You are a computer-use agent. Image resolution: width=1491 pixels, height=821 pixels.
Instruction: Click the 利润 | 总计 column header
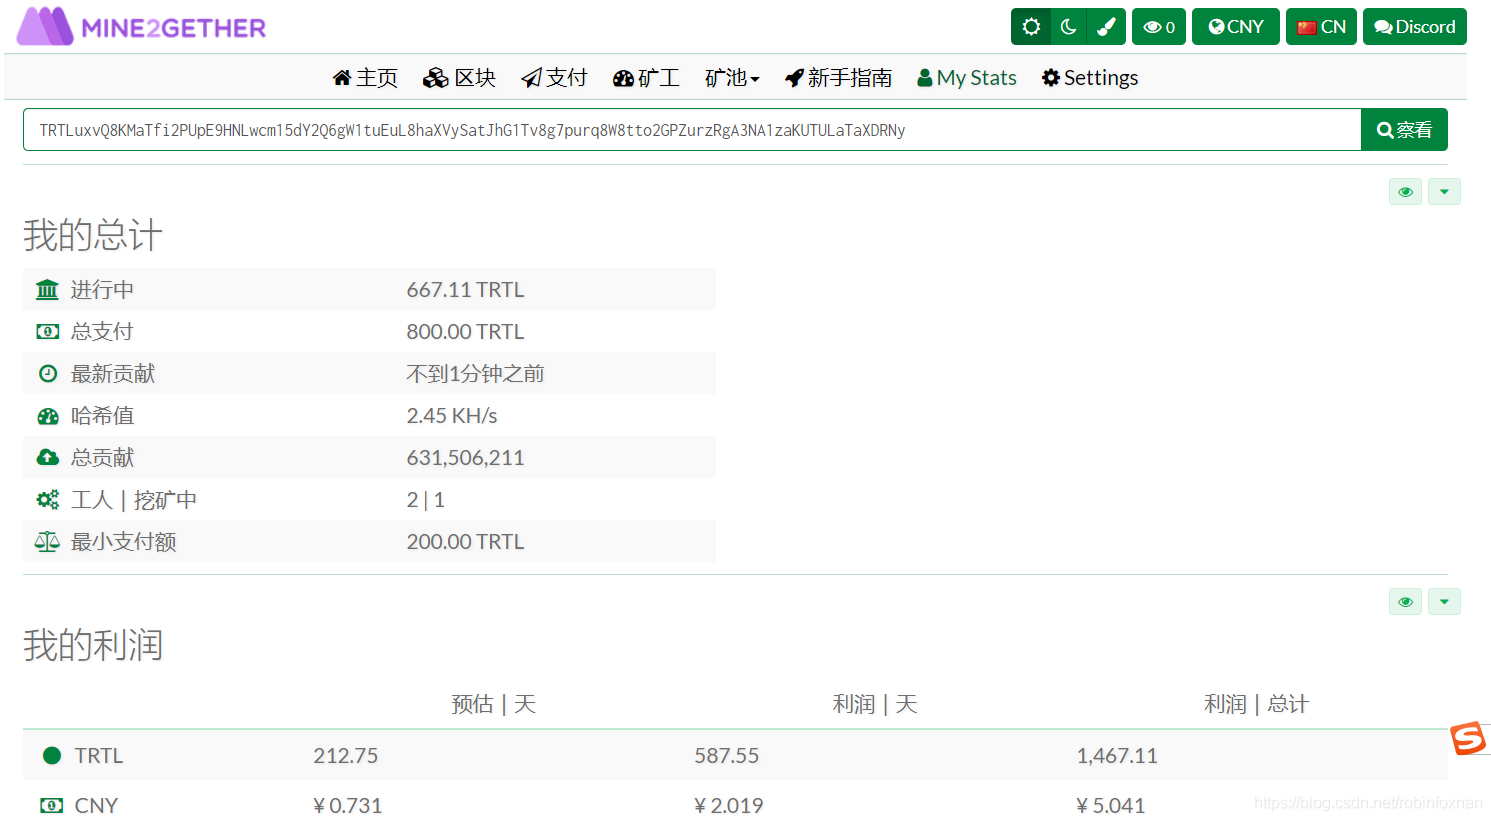(x=1256, y=704)
